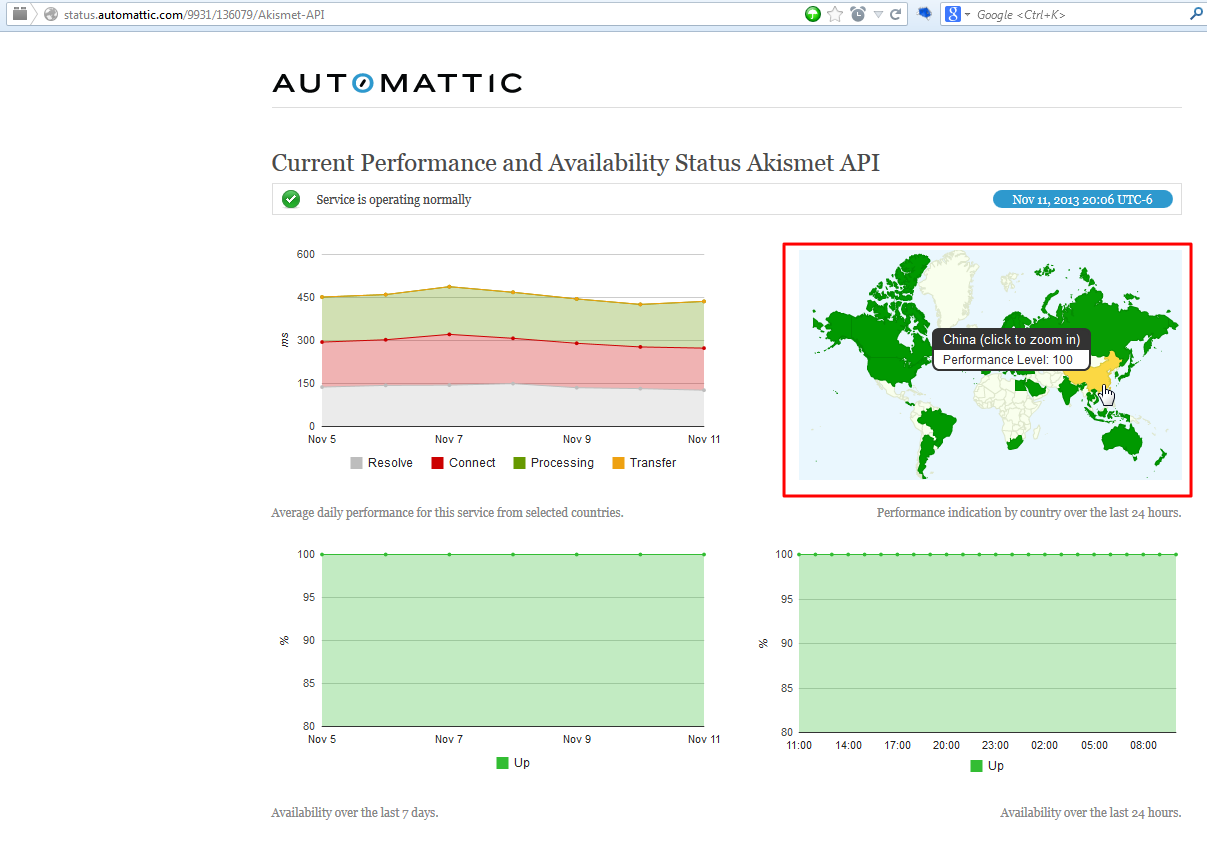Click the blue bird extension icon
Screen dimensions: 1207x843
[925, 14]
